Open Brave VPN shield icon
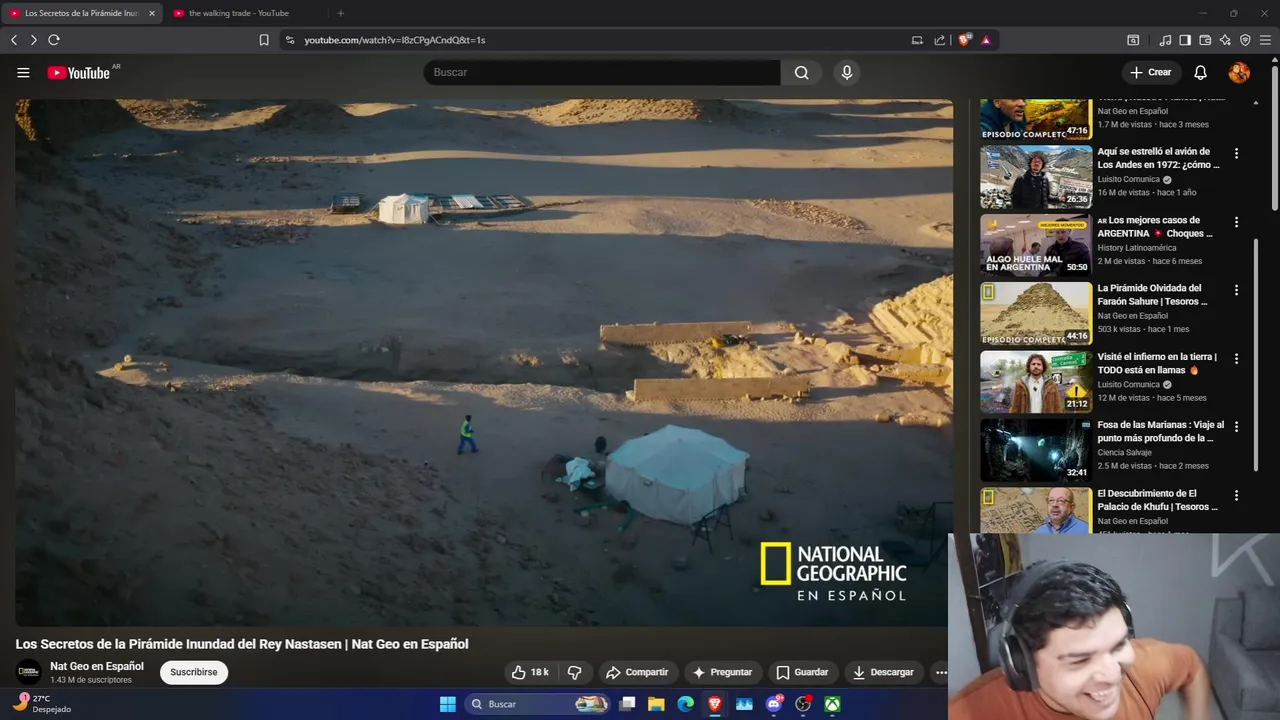The height and width of the screenshot is (720, 1280). pos(1245,40)
